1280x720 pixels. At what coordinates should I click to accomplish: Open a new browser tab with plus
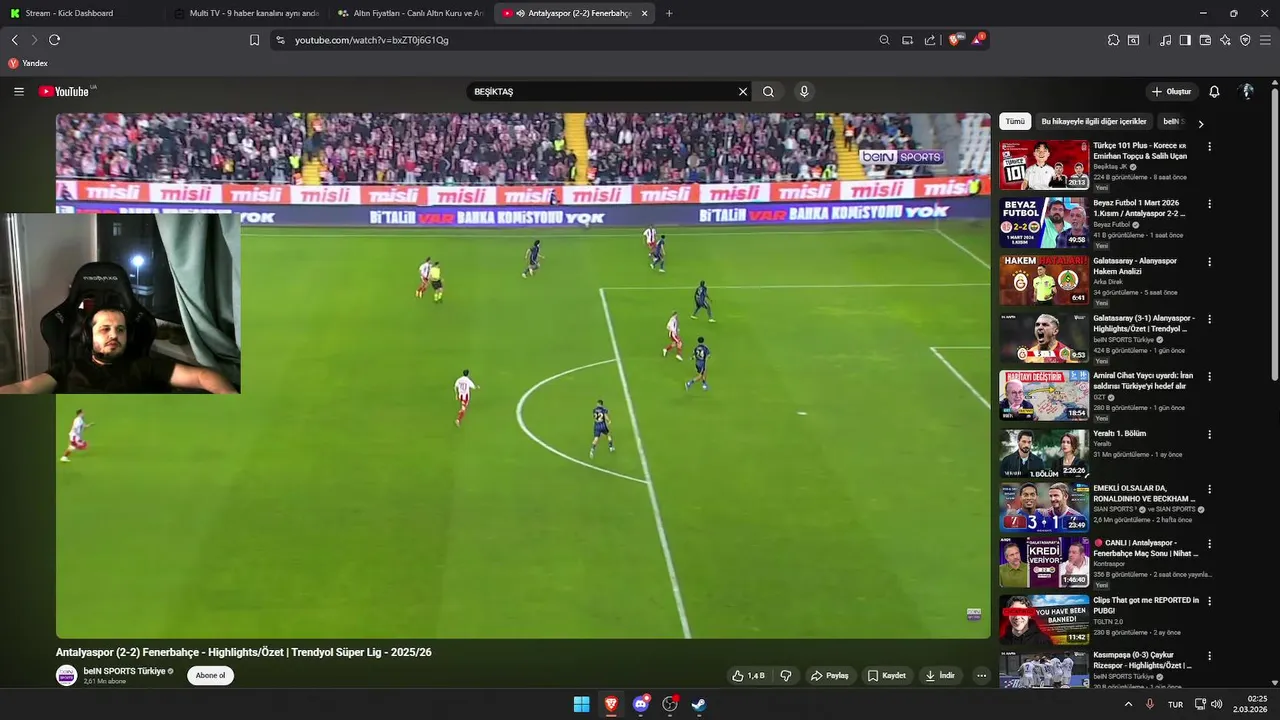(x=669, y=13)
